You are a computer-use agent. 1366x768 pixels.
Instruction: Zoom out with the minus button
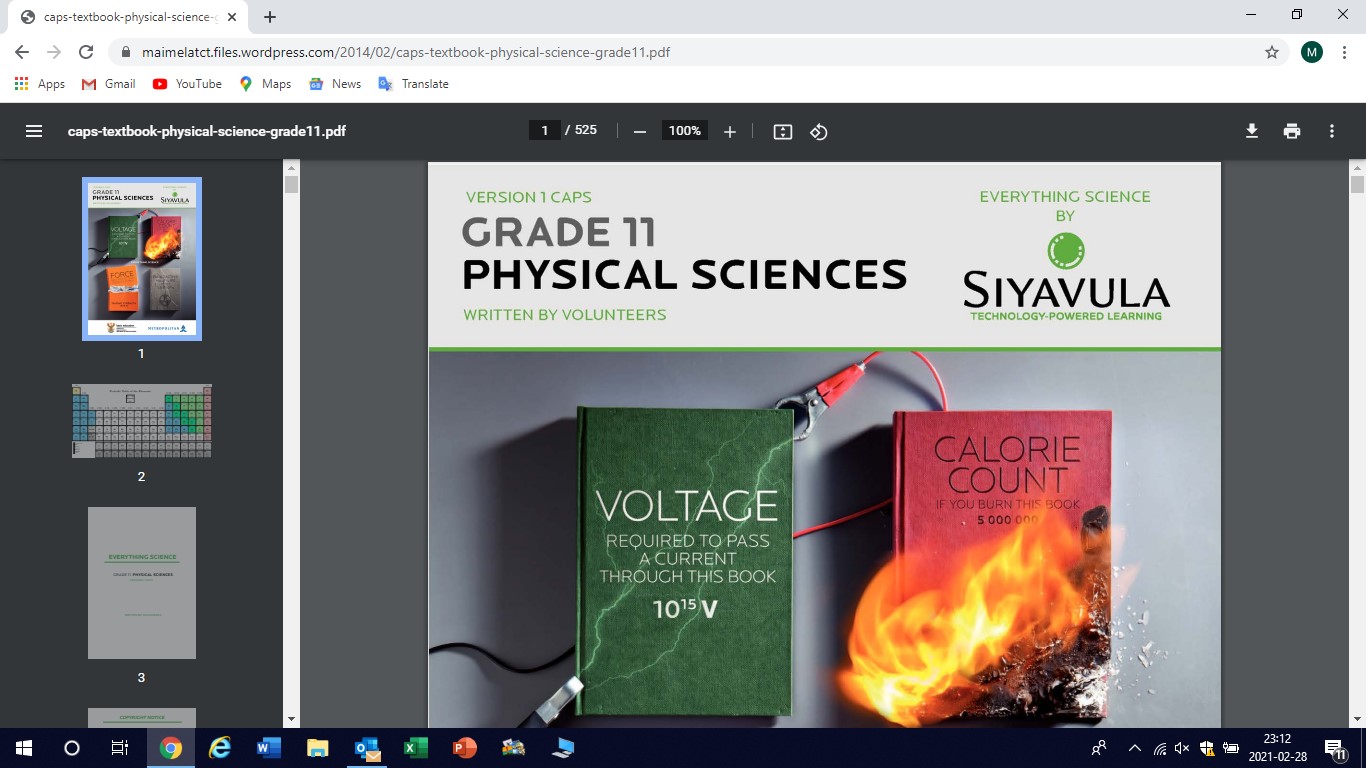pyautogui.click(x=640, y=131)
